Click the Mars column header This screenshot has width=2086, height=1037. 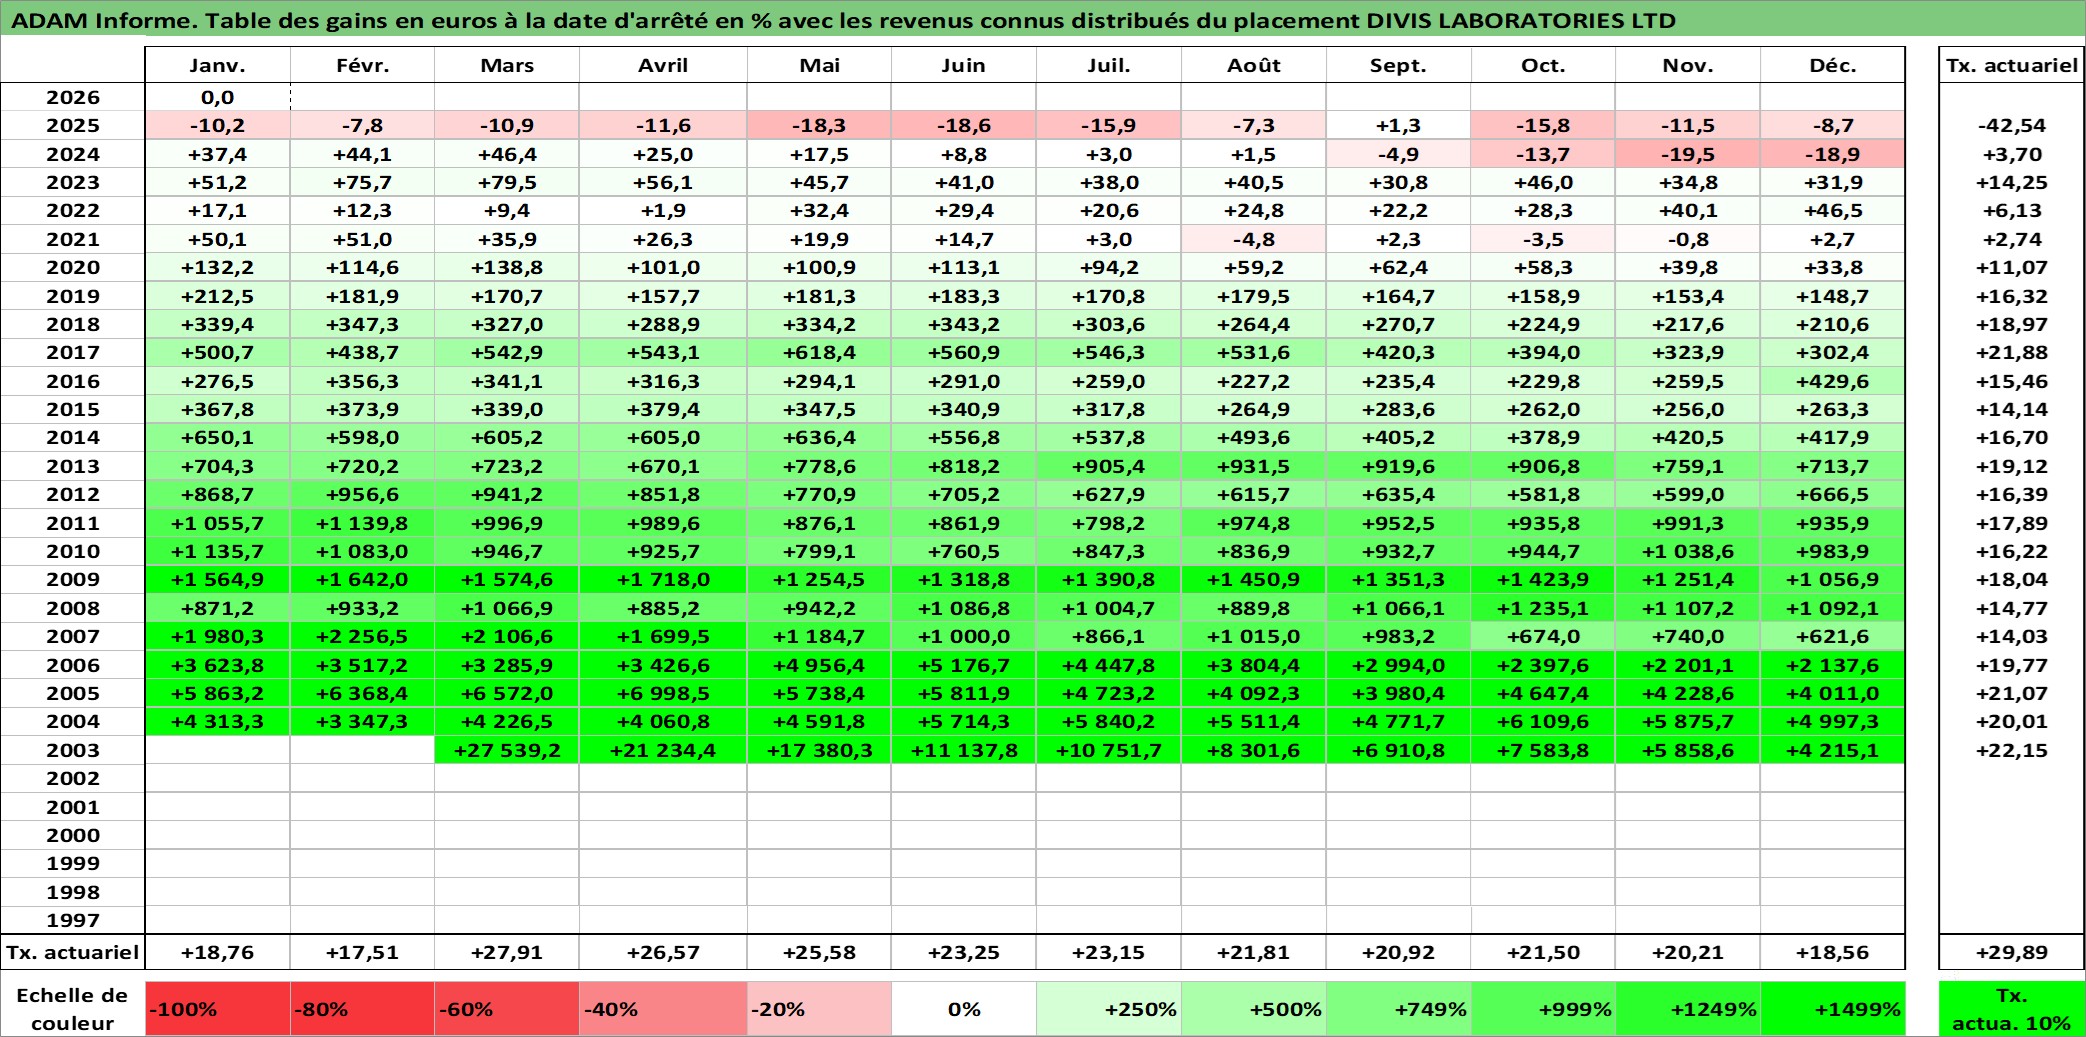click(x=507, y=65)
